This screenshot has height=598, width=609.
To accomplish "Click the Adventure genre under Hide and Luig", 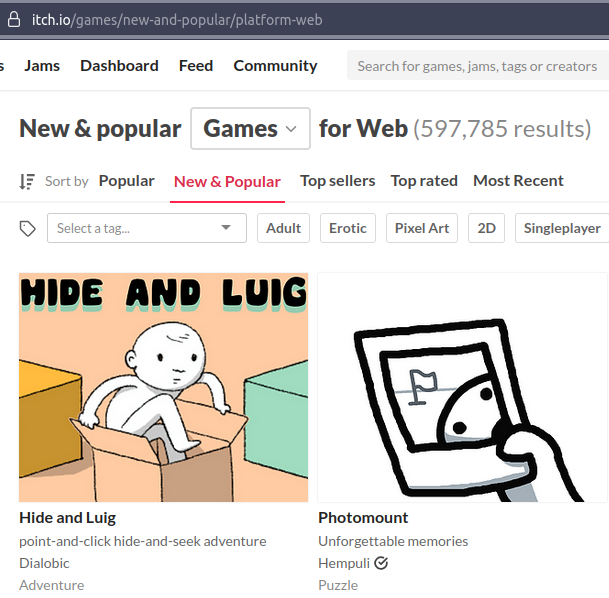I will pyautogui.click(x=52, y=585).
